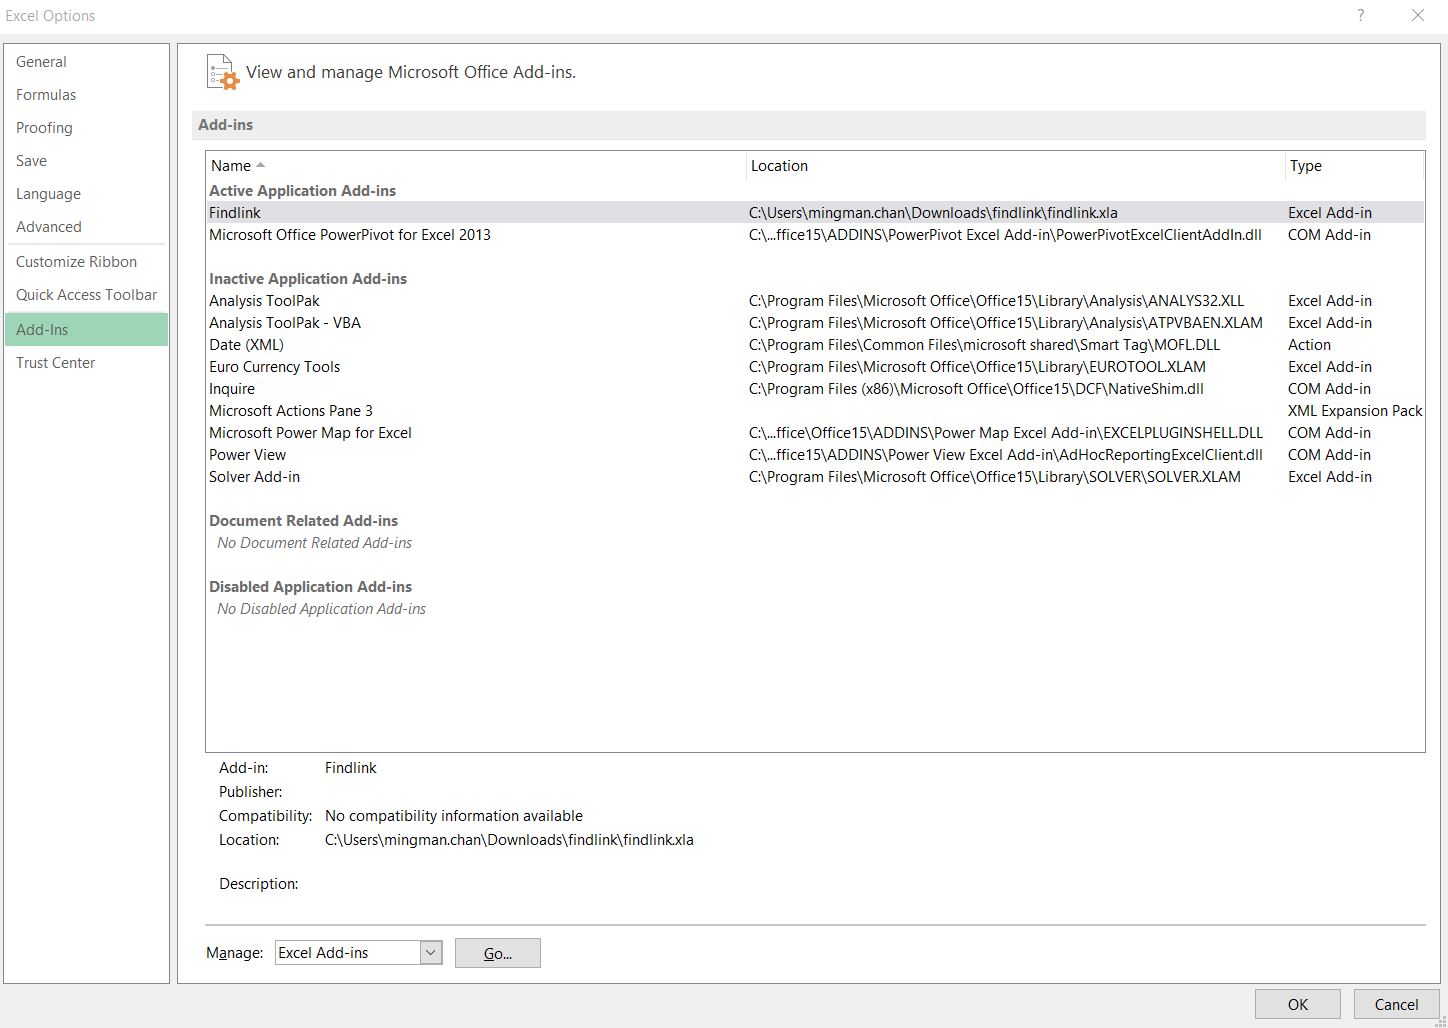Click the EXCELPLUGINSHELL.DLL location path
Screen dimensions: 1448x1028
1006,433
